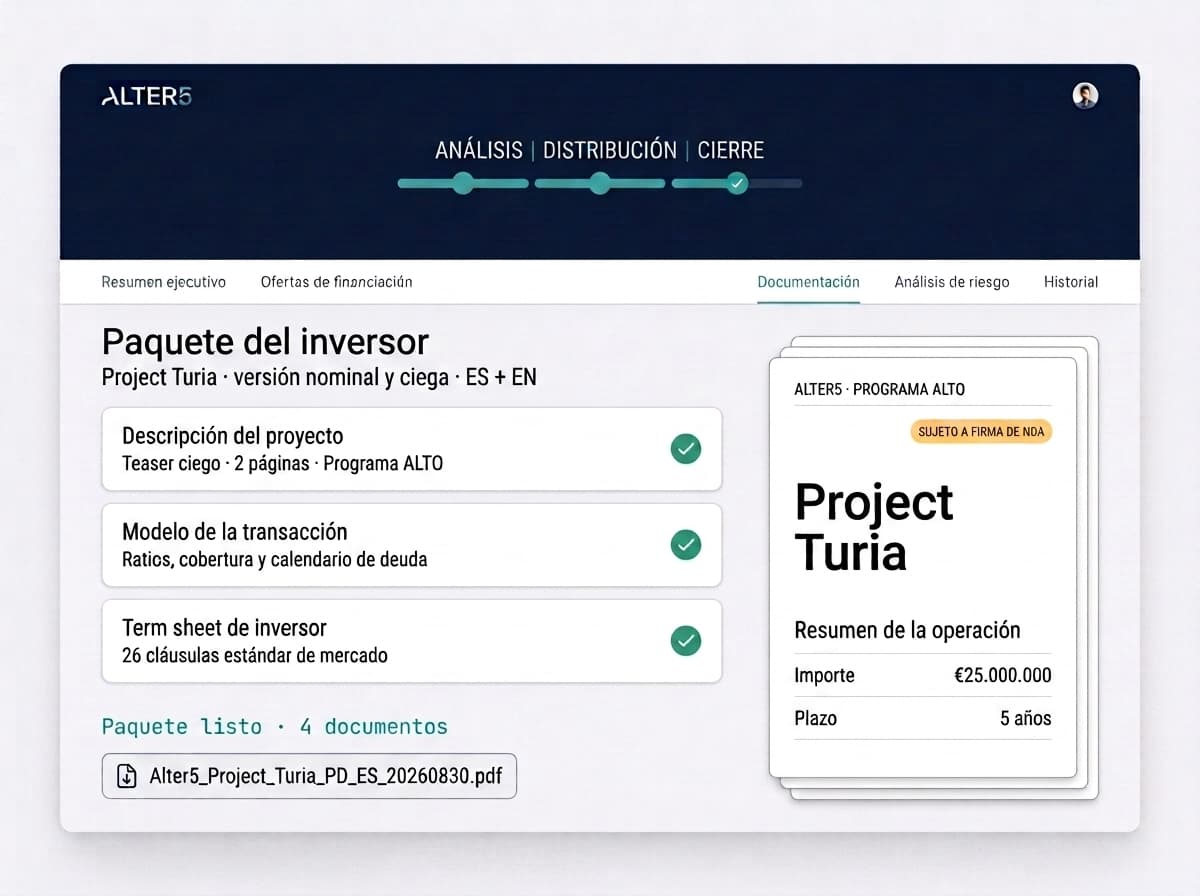Download Alter5_Project_Turia_PD_ES_20260830.pdf
The height and width of the screenshot is (896, 1200).
point(309,776)
